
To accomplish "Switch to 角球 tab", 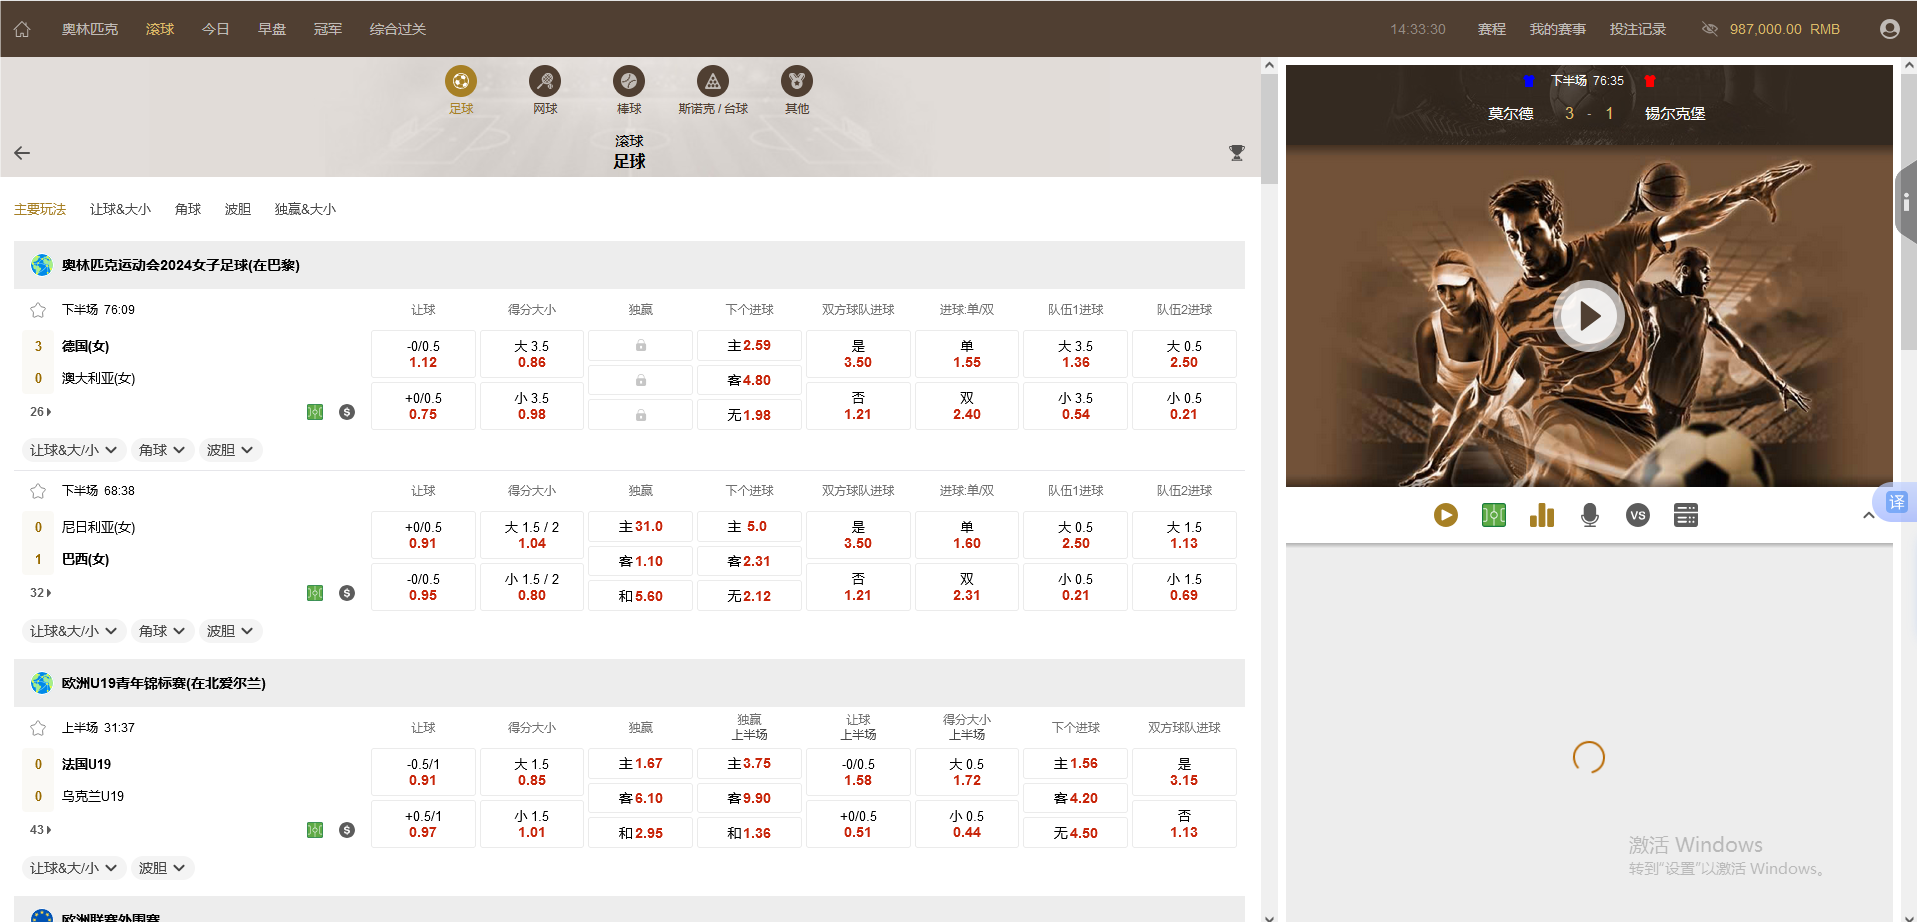I will pos(188,209).
